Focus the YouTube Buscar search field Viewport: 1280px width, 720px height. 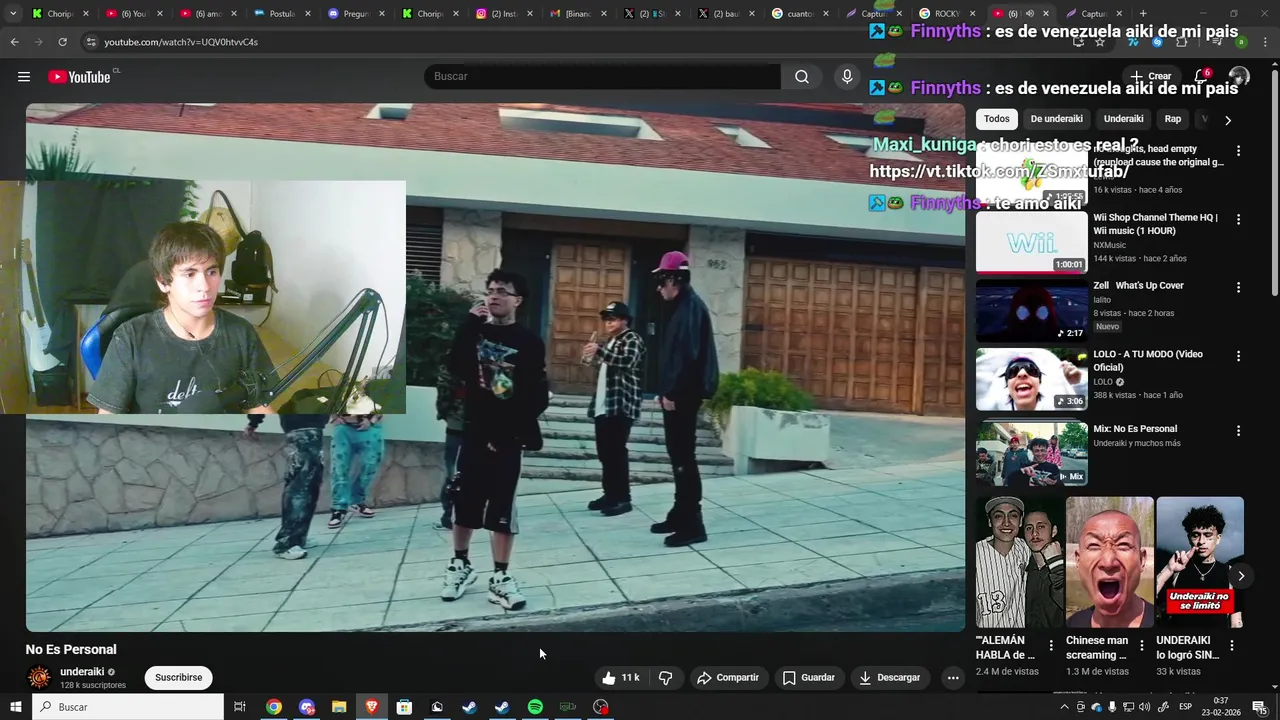[602, 77]
